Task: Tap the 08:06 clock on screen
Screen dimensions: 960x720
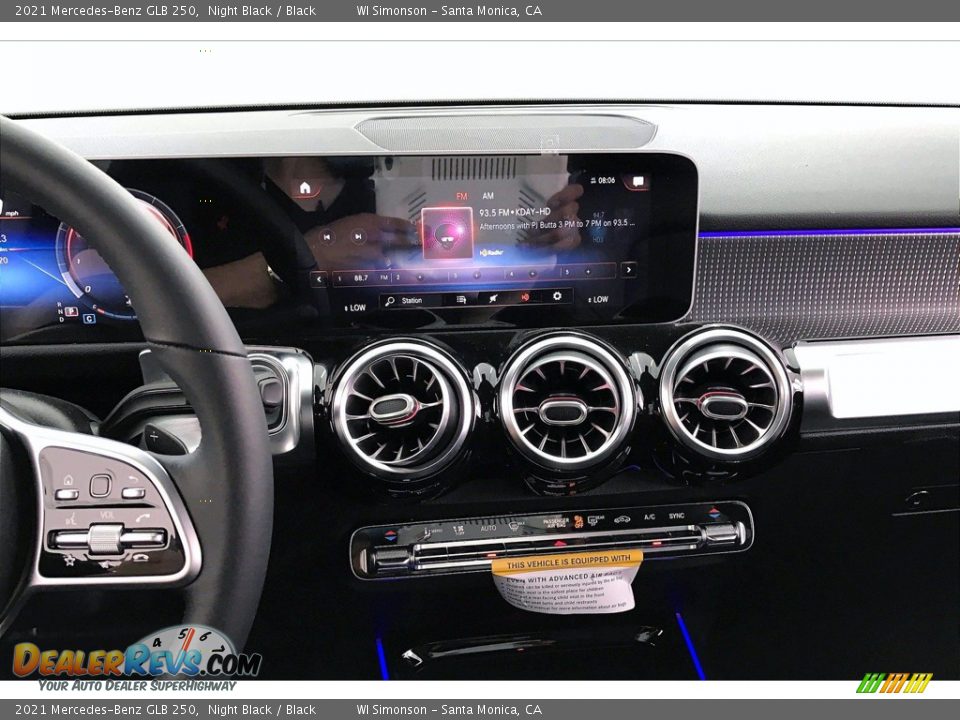Action: [x=606, y=180]
